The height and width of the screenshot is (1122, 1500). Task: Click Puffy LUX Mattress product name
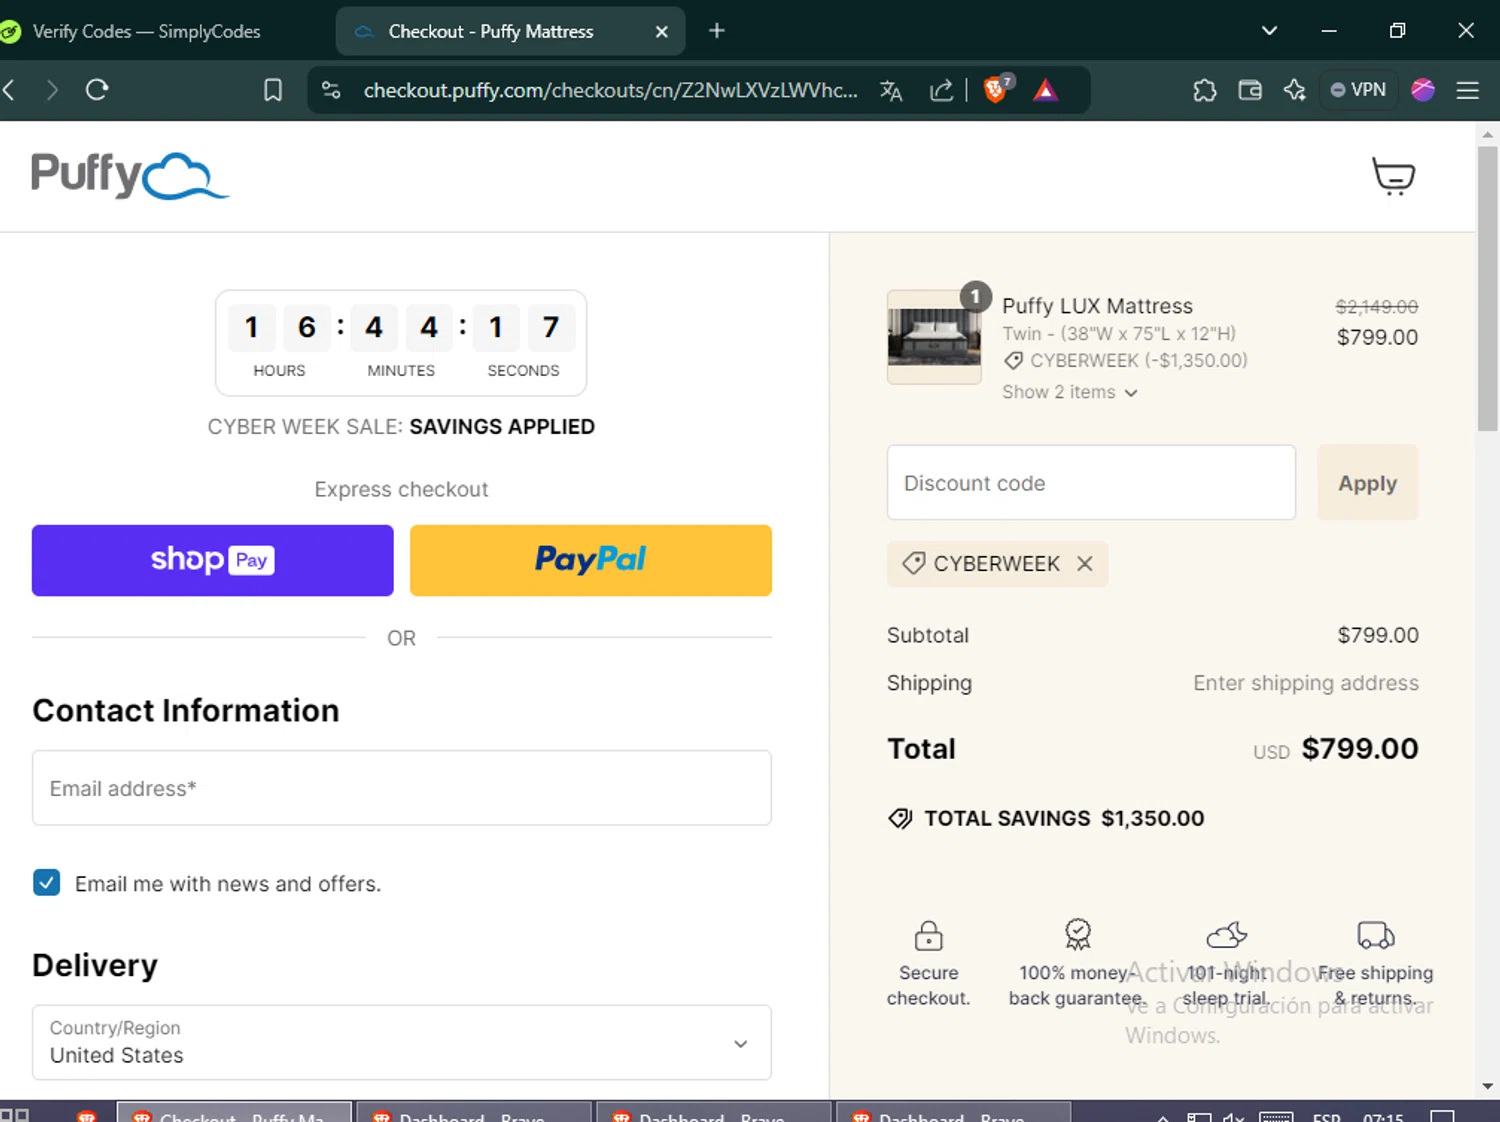click(1097, 306)
